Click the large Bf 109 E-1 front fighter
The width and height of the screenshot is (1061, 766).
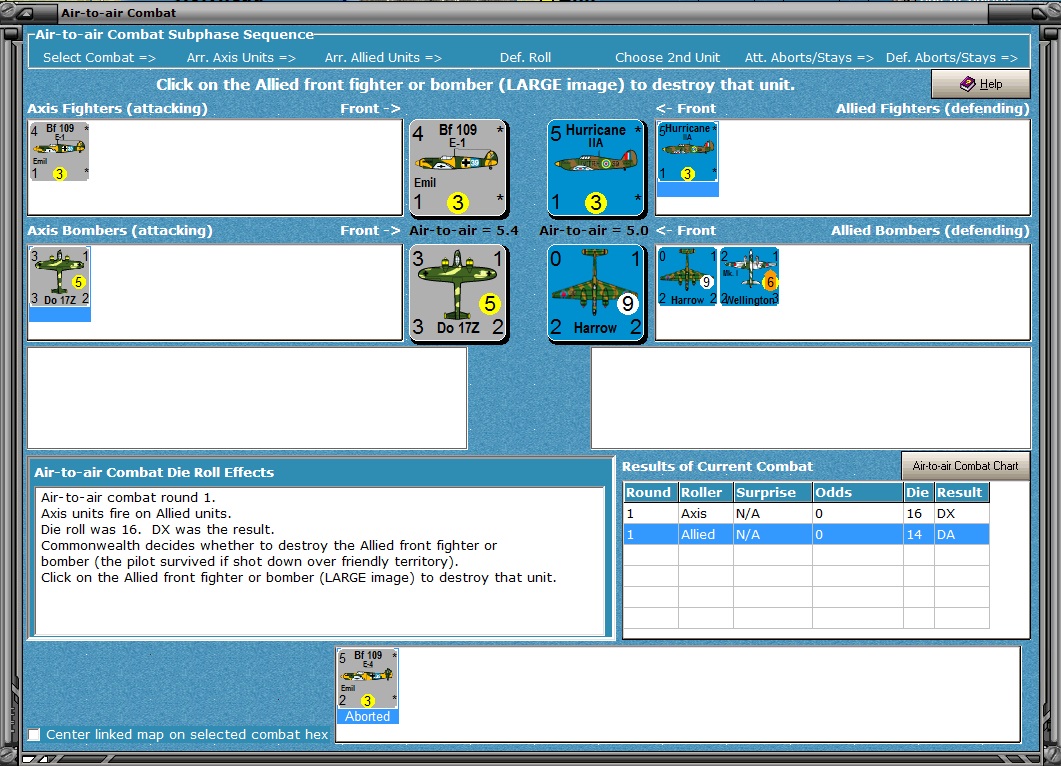458,168
